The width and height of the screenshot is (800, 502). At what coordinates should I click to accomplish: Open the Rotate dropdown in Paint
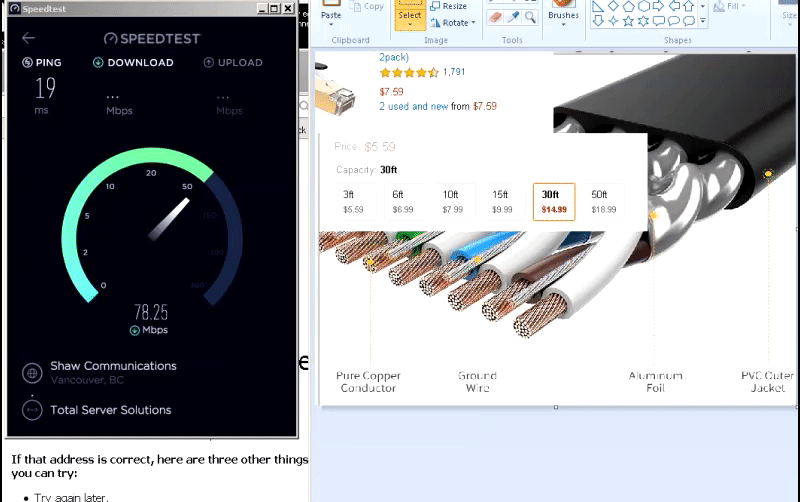click(x=453, y=22)
